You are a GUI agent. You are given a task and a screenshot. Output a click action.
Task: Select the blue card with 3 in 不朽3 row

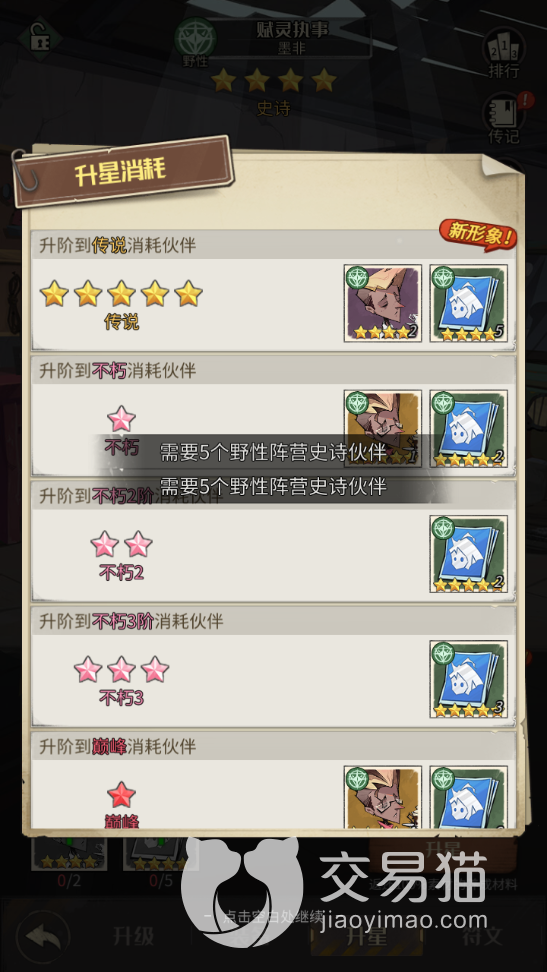pyautogui.click(x=468, y=679)
